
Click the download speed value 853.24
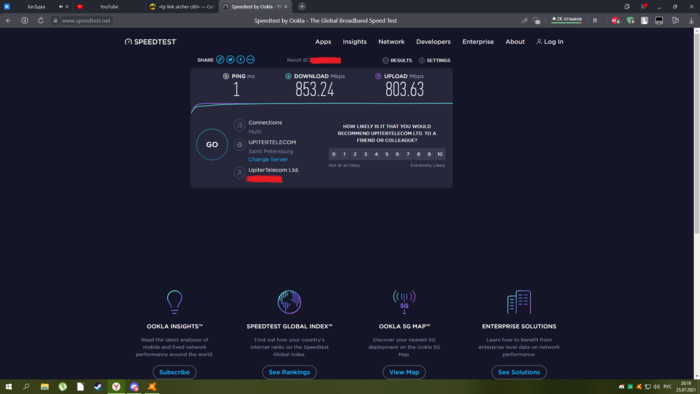tap(314, 90)
